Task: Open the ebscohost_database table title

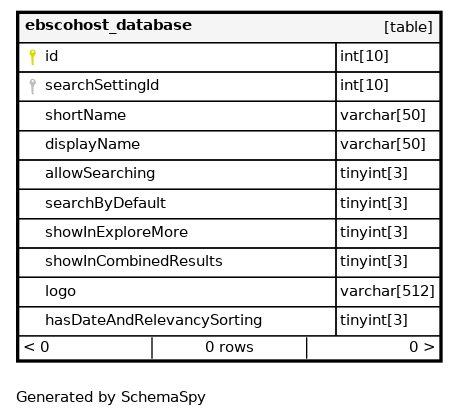Action: coord(108,25)
